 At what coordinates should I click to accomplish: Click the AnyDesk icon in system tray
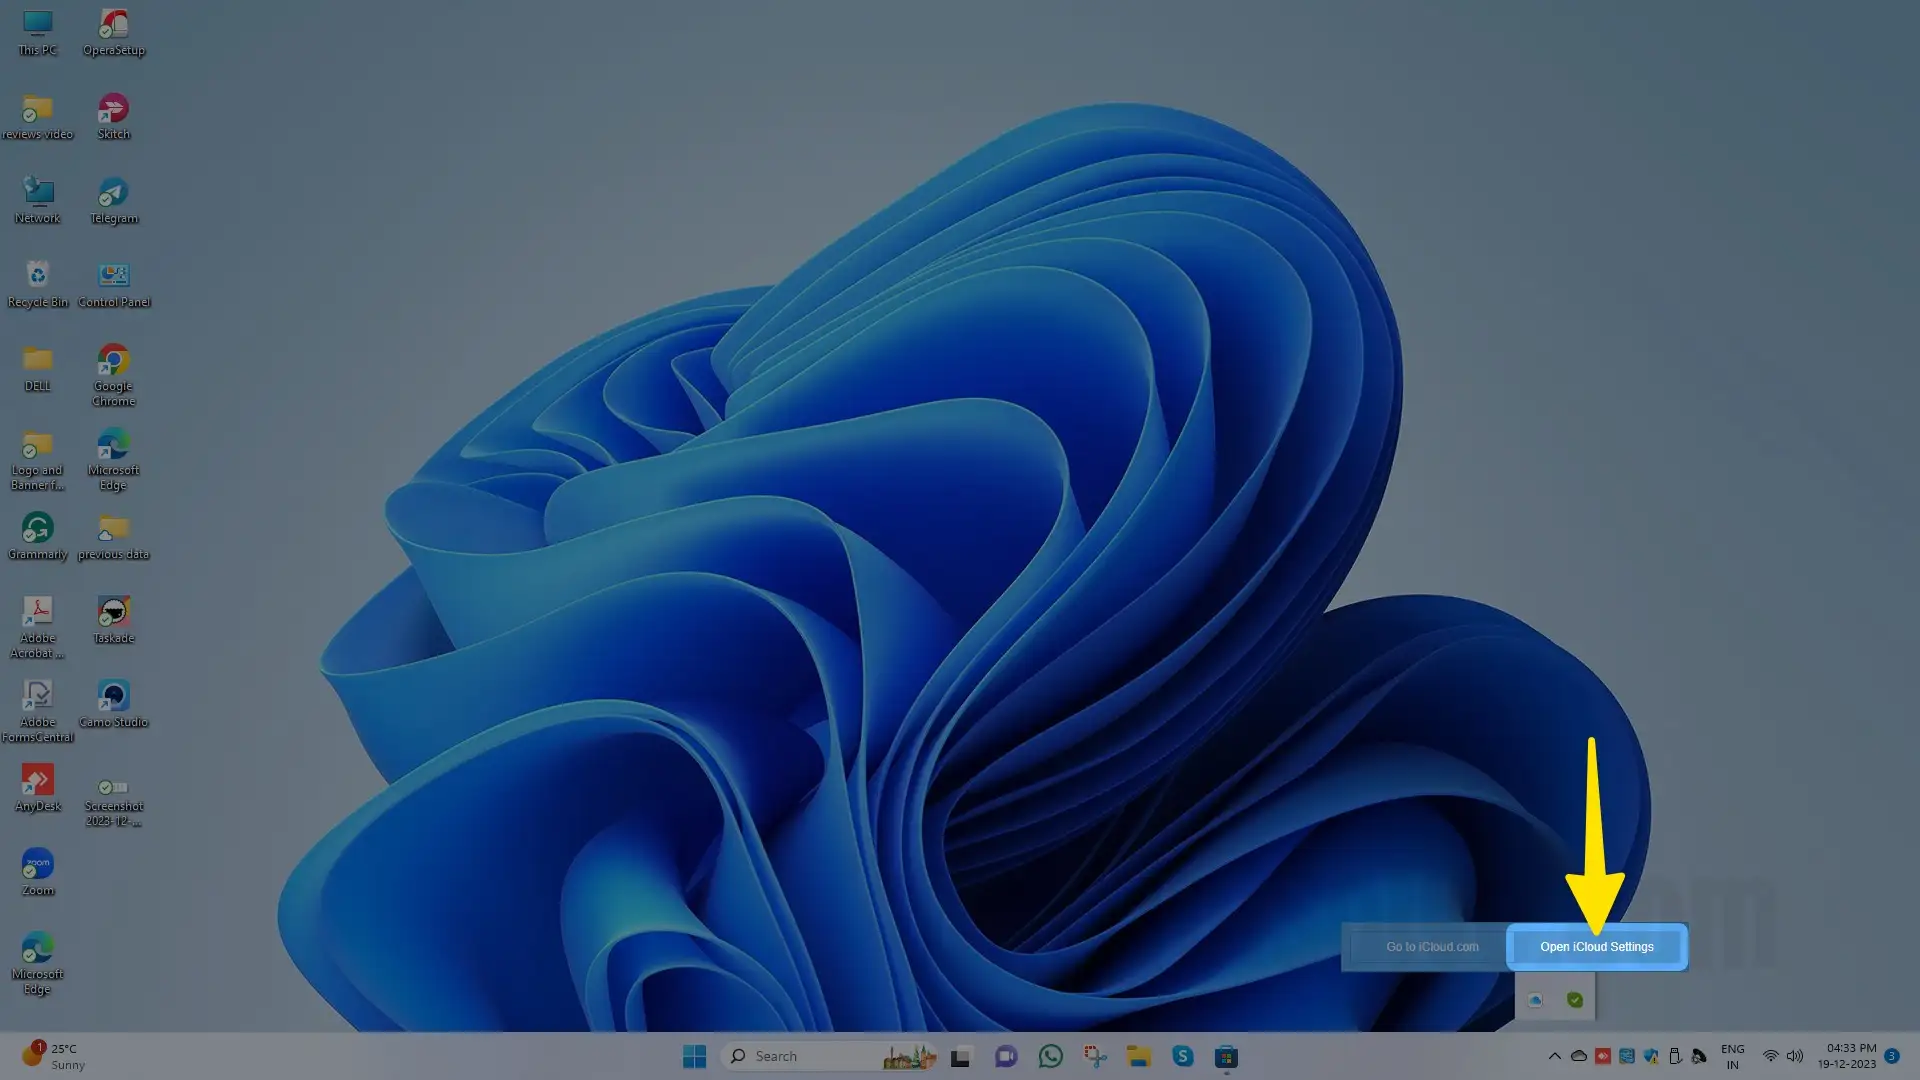pos(1602,1056)
